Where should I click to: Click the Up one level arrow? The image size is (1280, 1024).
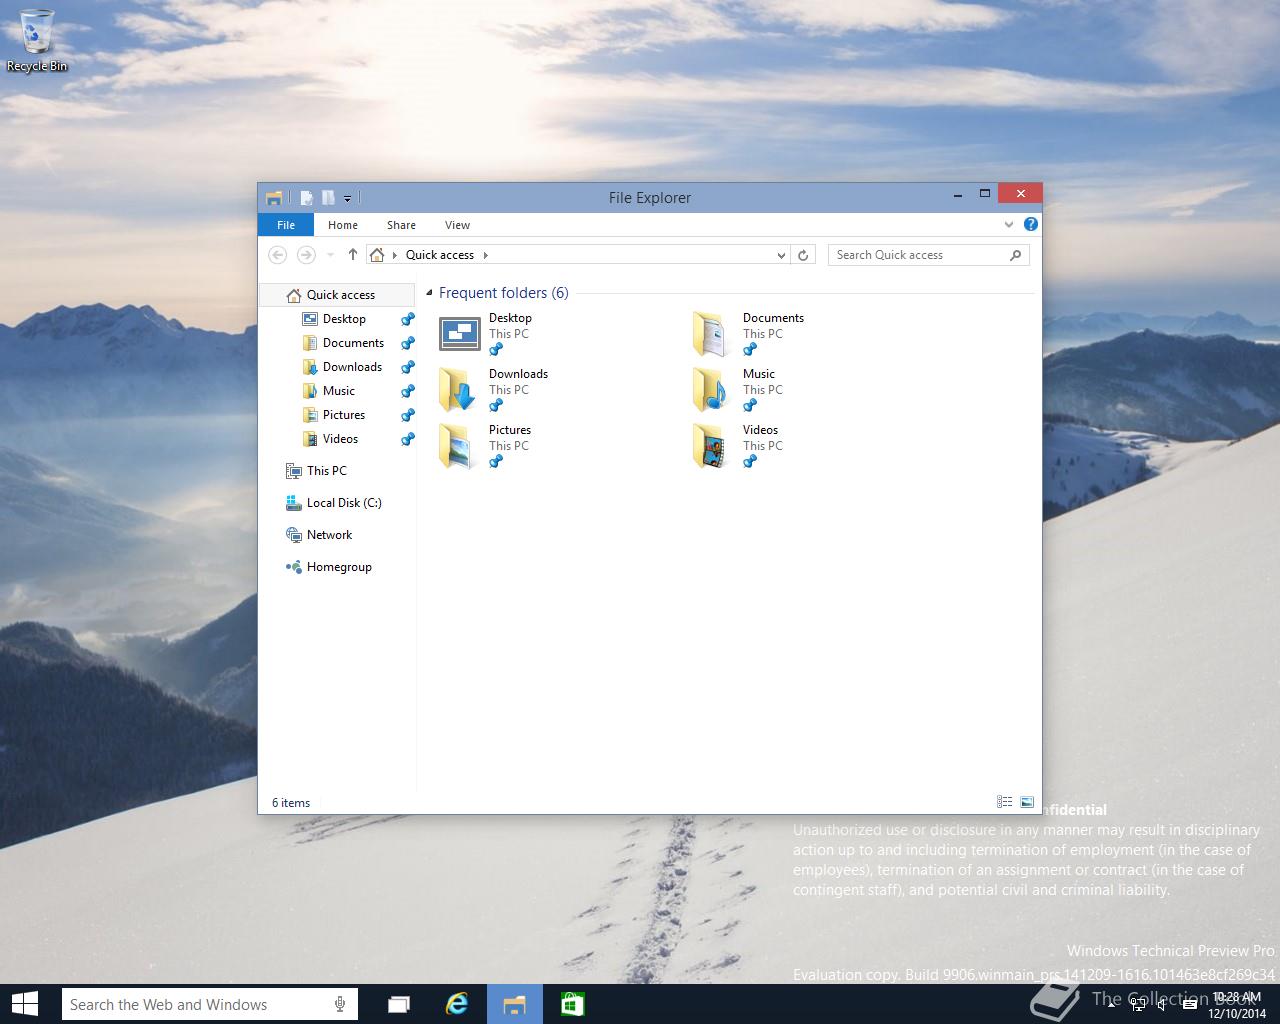pos(352,255)
